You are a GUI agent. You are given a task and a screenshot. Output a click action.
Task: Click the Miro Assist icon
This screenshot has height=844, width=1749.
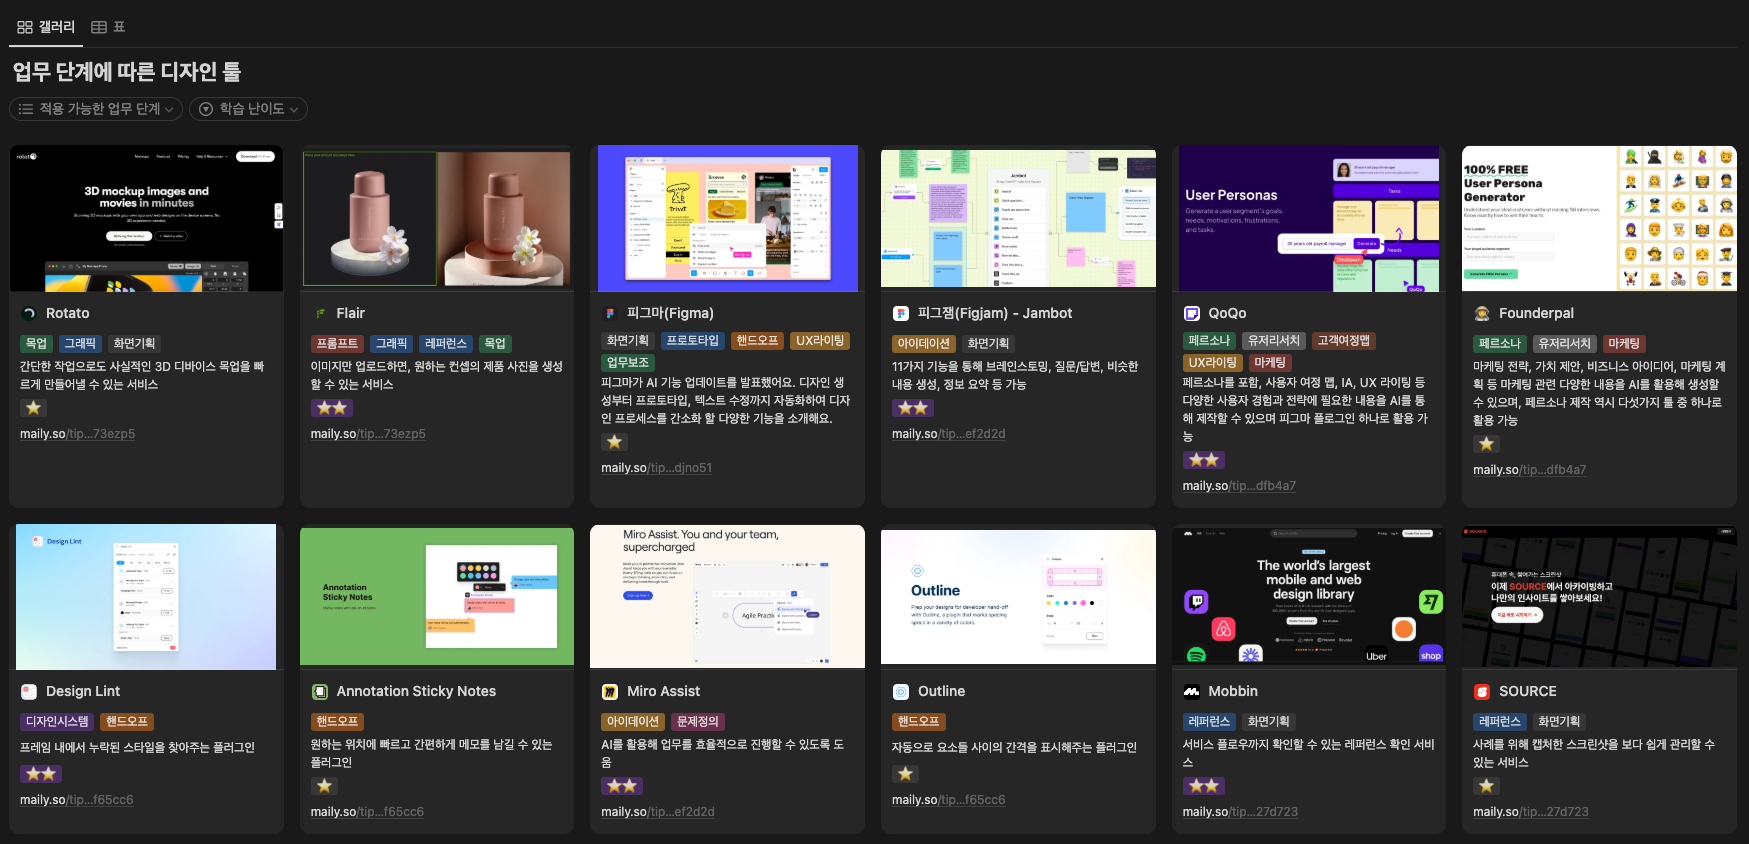(x=610, y=691)
